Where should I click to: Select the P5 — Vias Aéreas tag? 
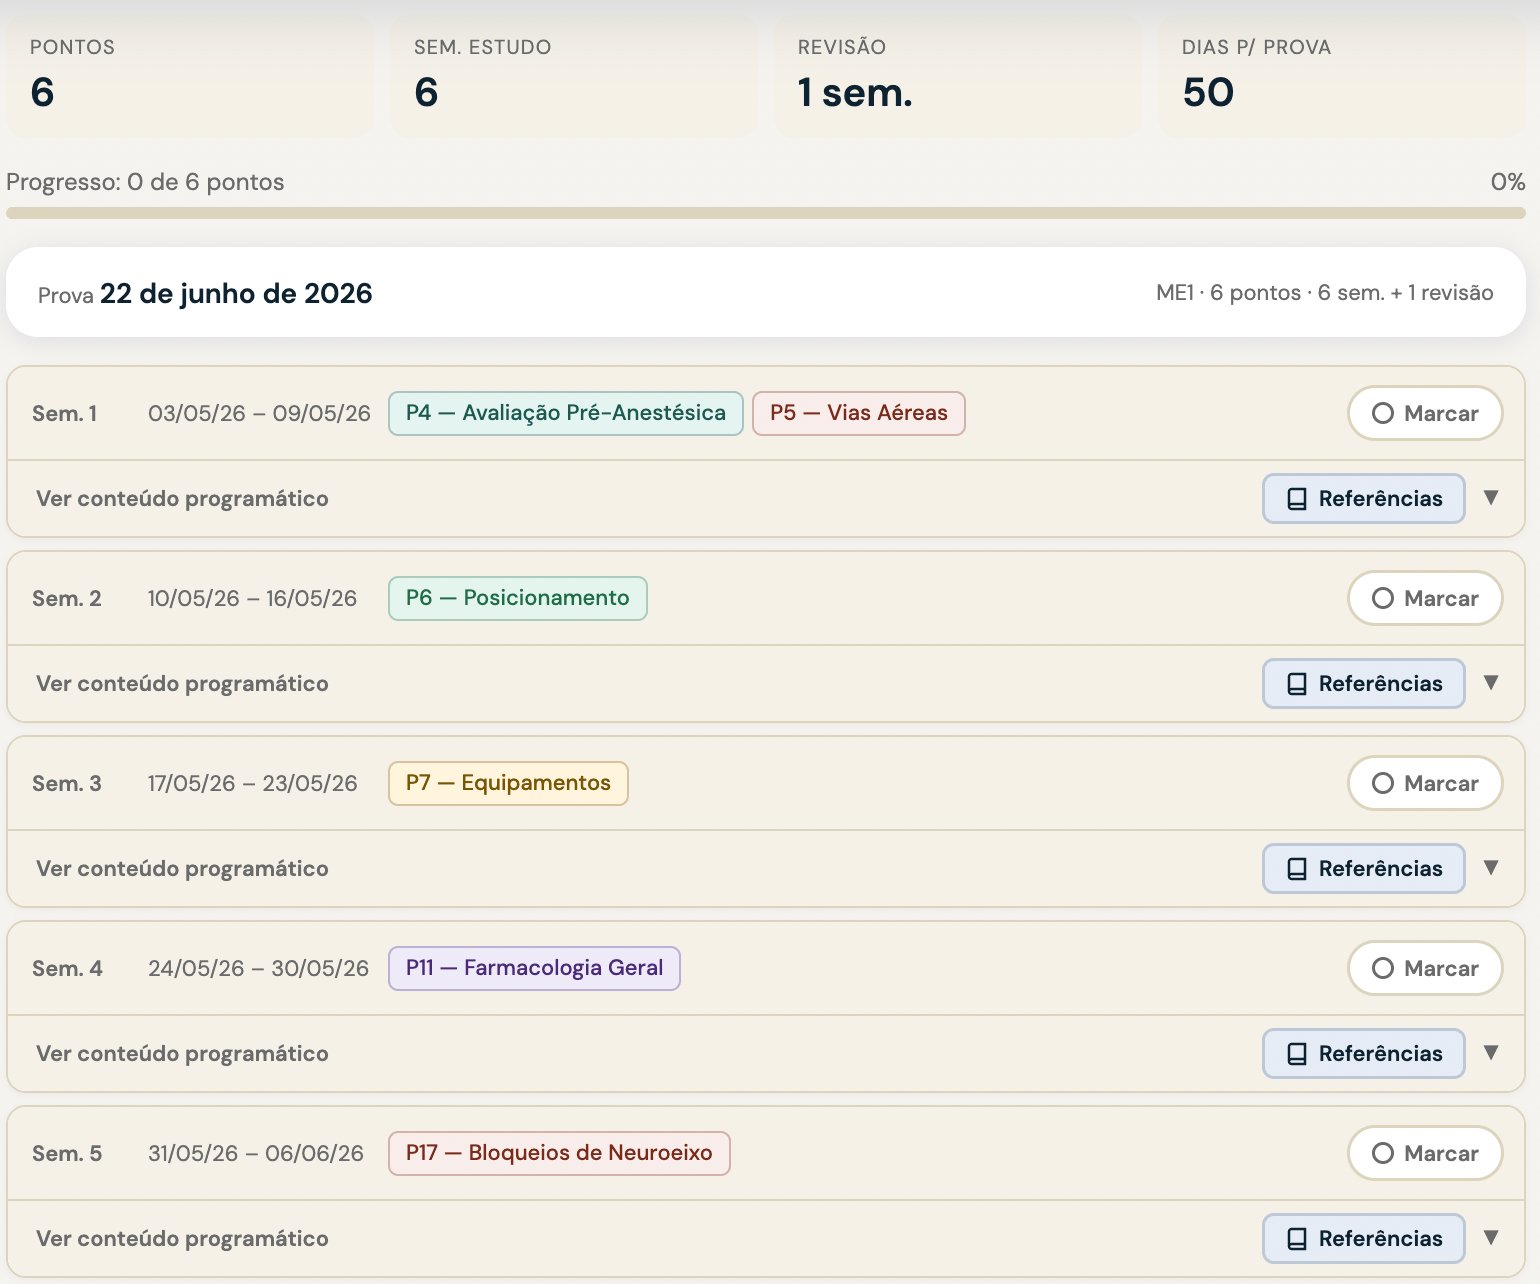(x=859, y=413)
